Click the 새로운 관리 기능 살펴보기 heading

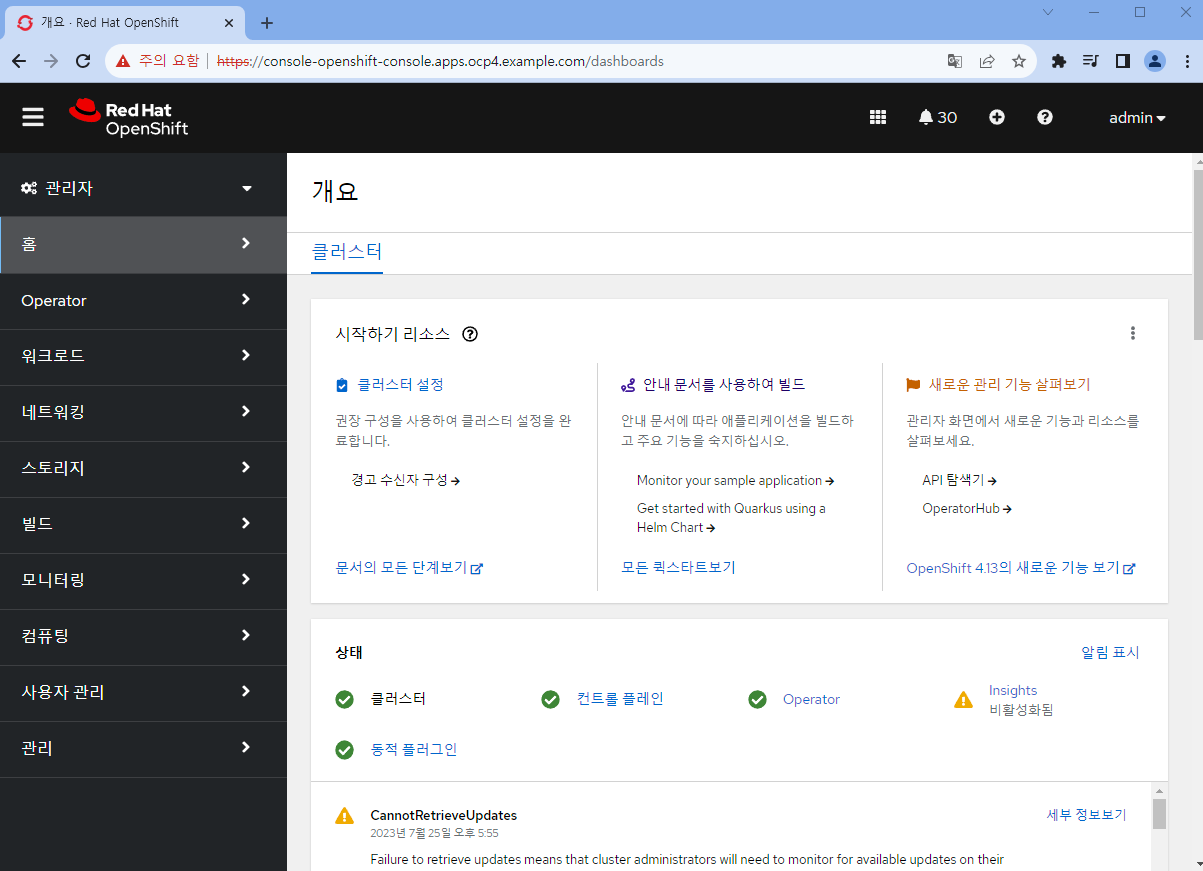tap(1009, 384)
